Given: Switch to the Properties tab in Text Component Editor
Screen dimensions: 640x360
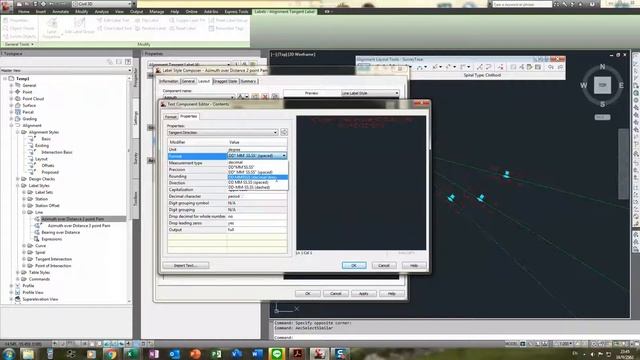Looking at the screenshot, I should point(189,116).
